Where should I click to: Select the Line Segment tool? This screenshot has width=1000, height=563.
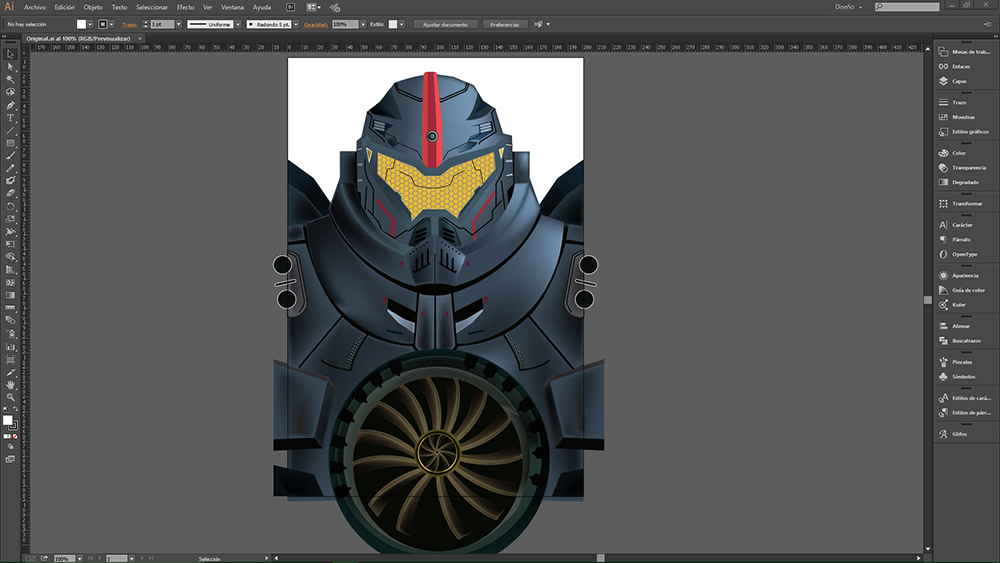point(10,131)
